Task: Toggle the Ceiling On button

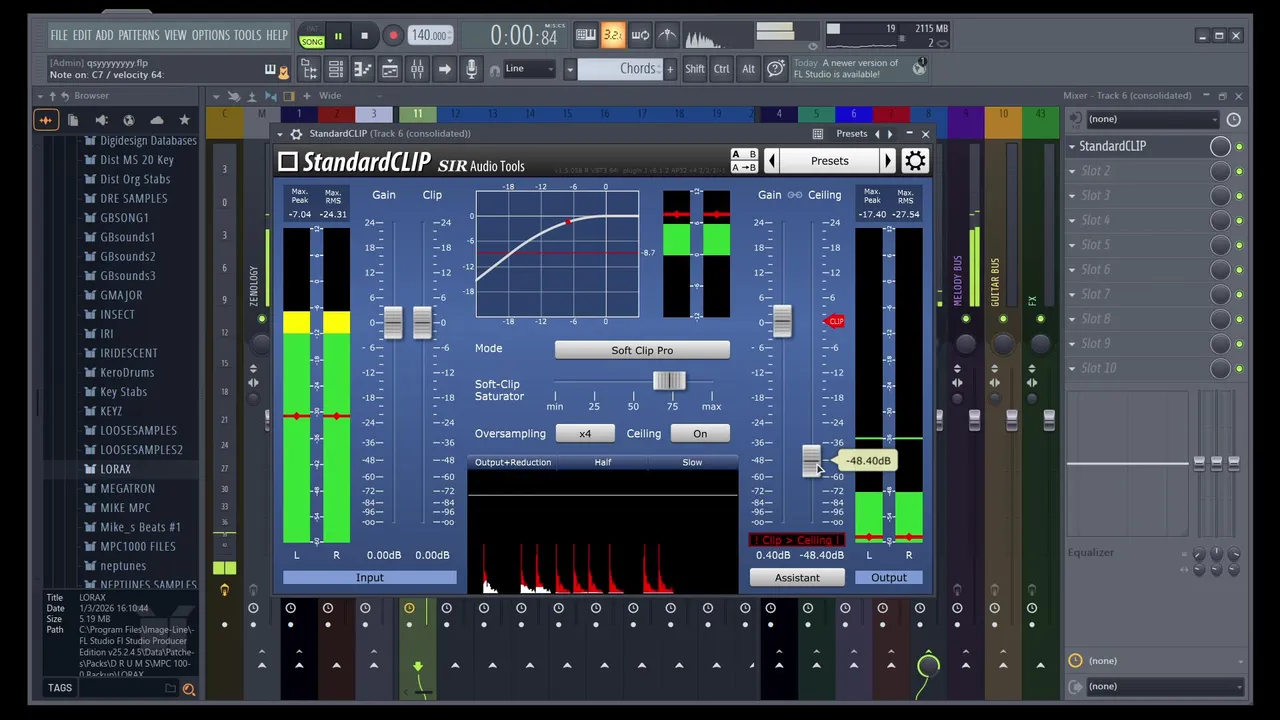Action: coord(700,434)
